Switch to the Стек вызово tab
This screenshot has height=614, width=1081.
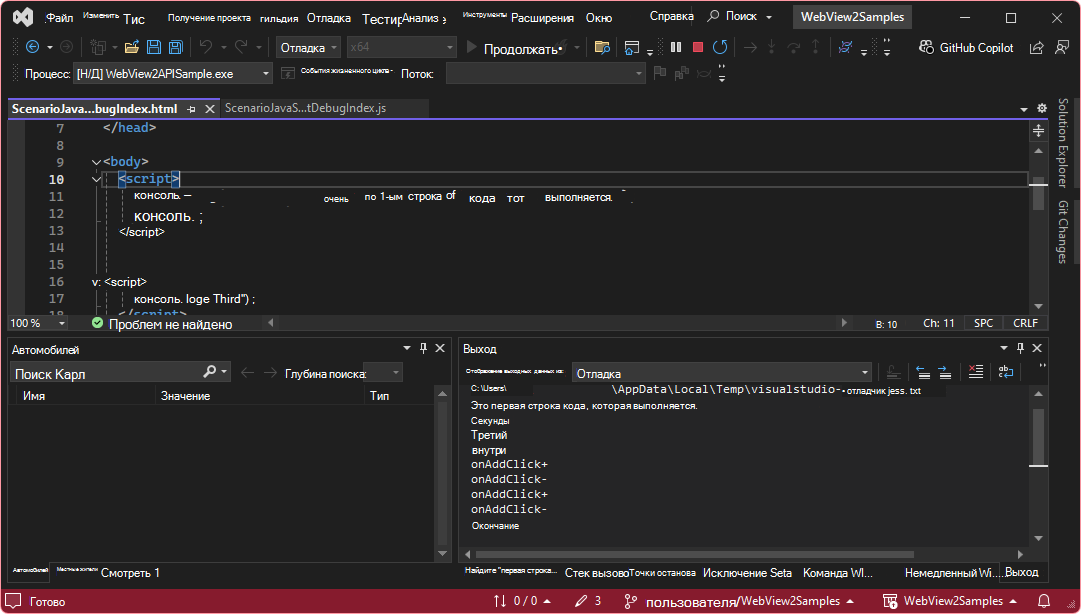[x=596, y=573]
